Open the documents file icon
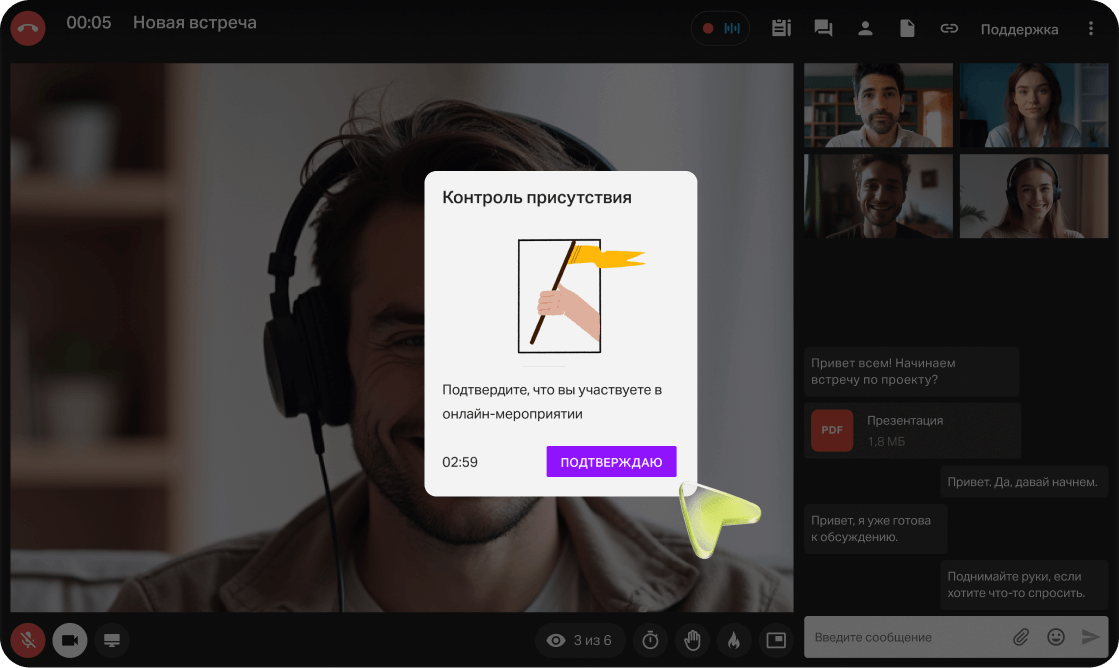1119x668 pixels. tap(907, 29)
